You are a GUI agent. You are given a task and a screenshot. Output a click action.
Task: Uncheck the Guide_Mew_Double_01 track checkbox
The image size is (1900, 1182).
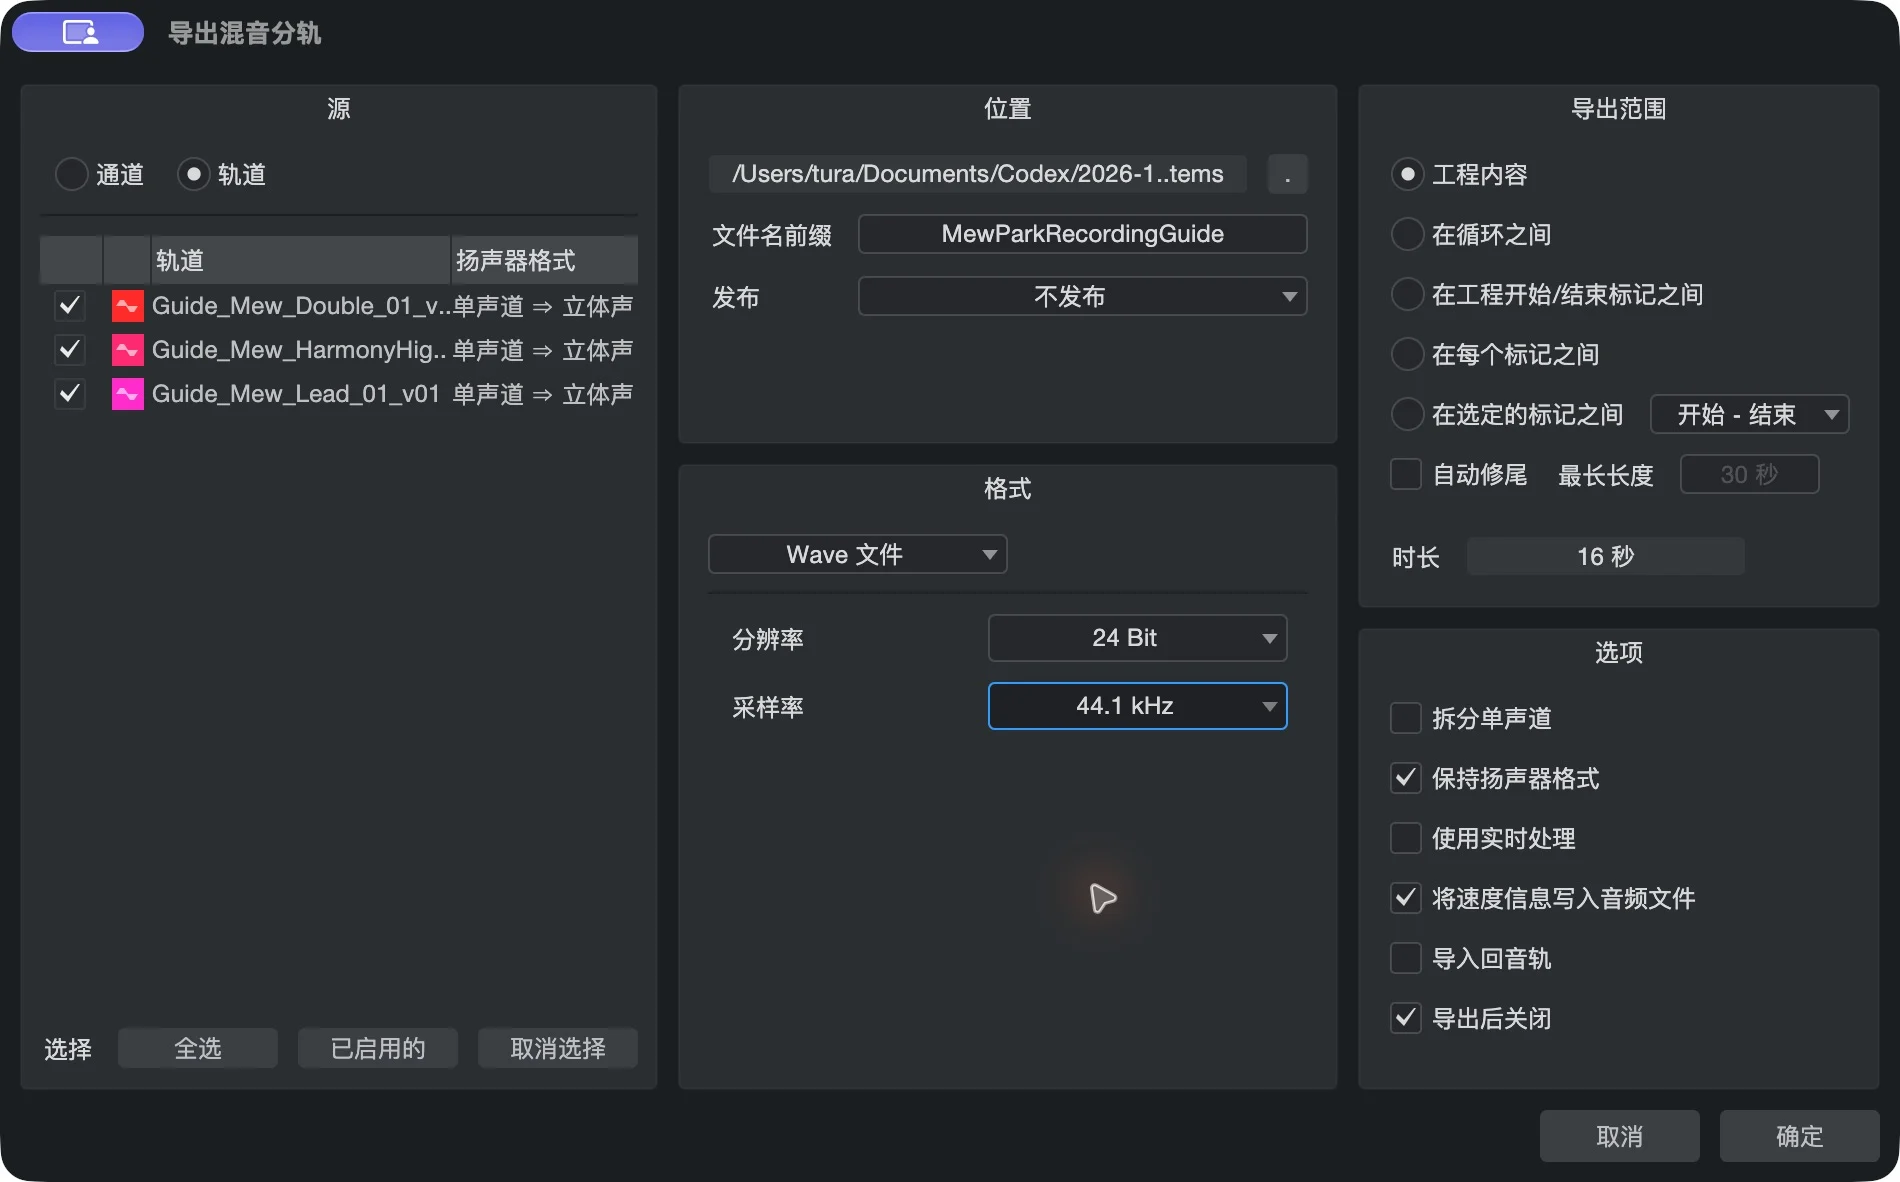70,306
